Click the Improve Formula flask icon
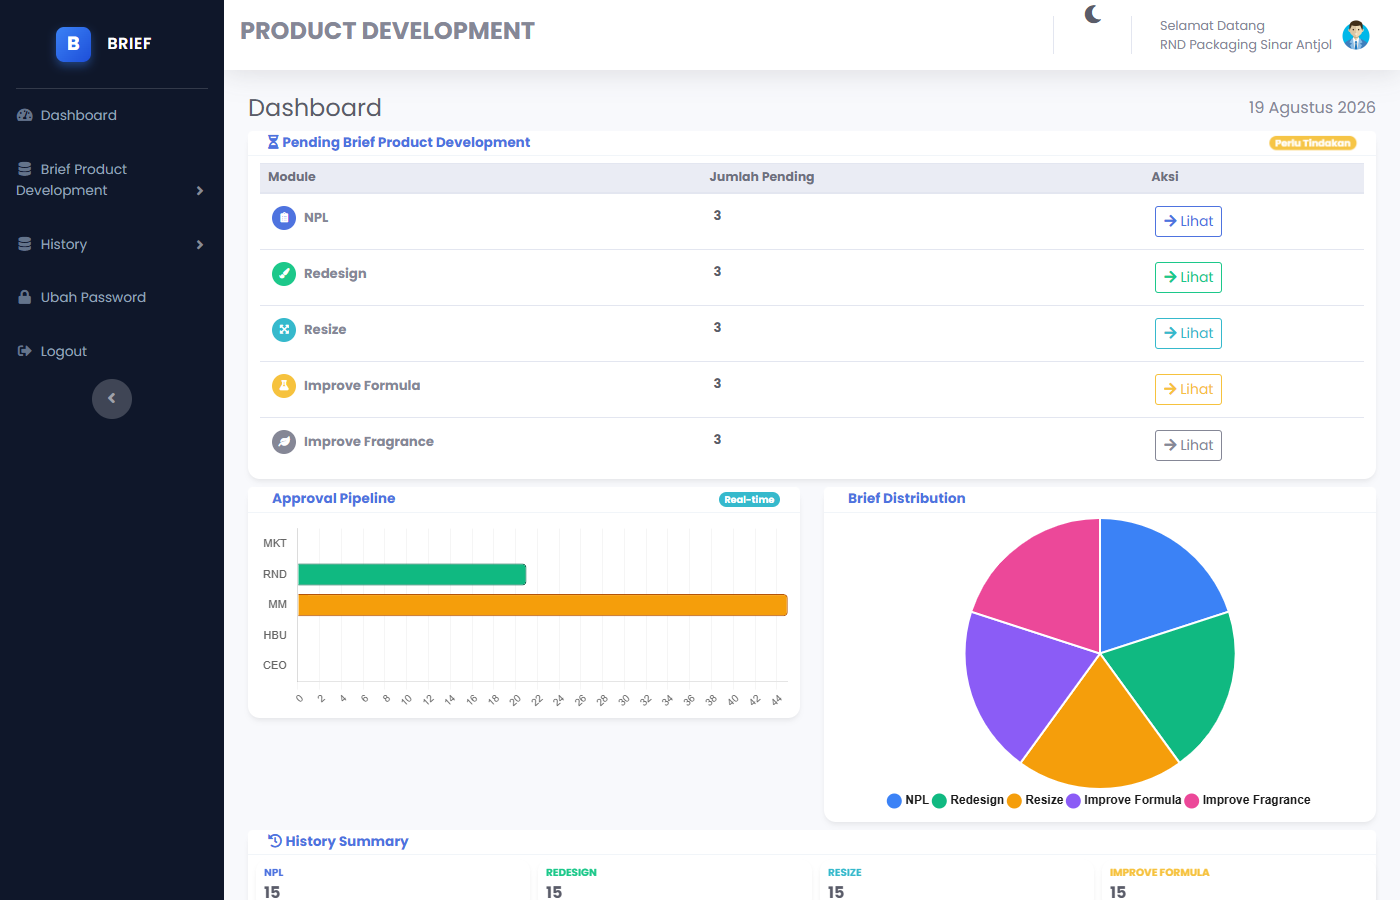 [284, 385]
